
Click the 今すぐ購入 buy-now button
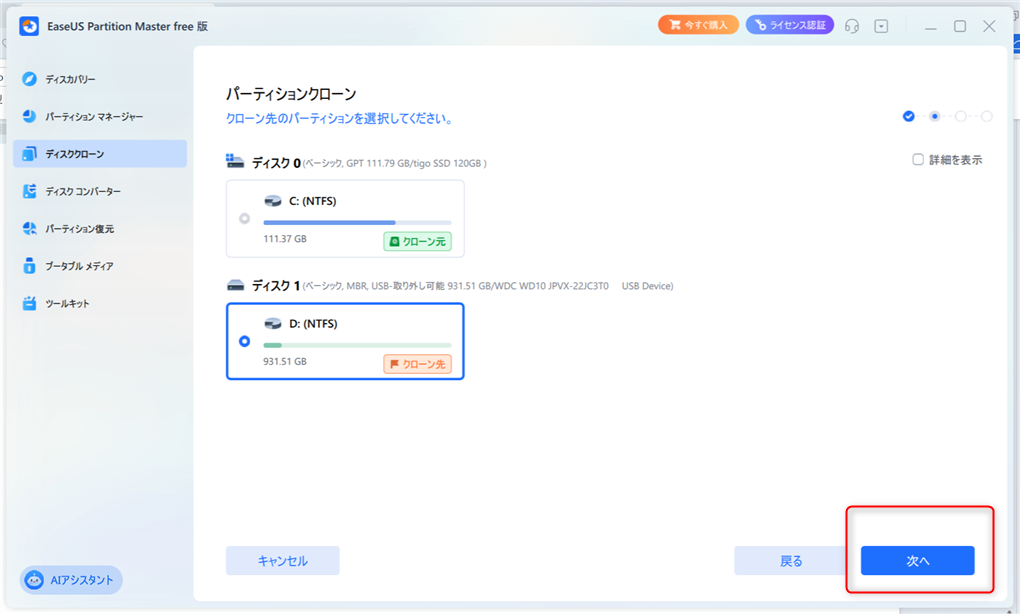pyautogui.click(x=698, y=25)
